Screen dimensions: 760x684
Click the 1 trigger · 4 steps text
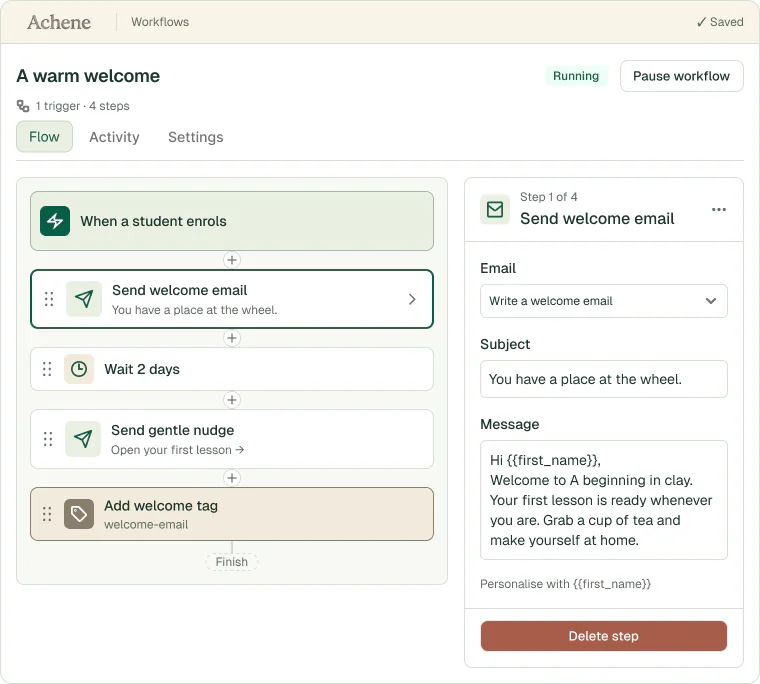click(82, 106)
